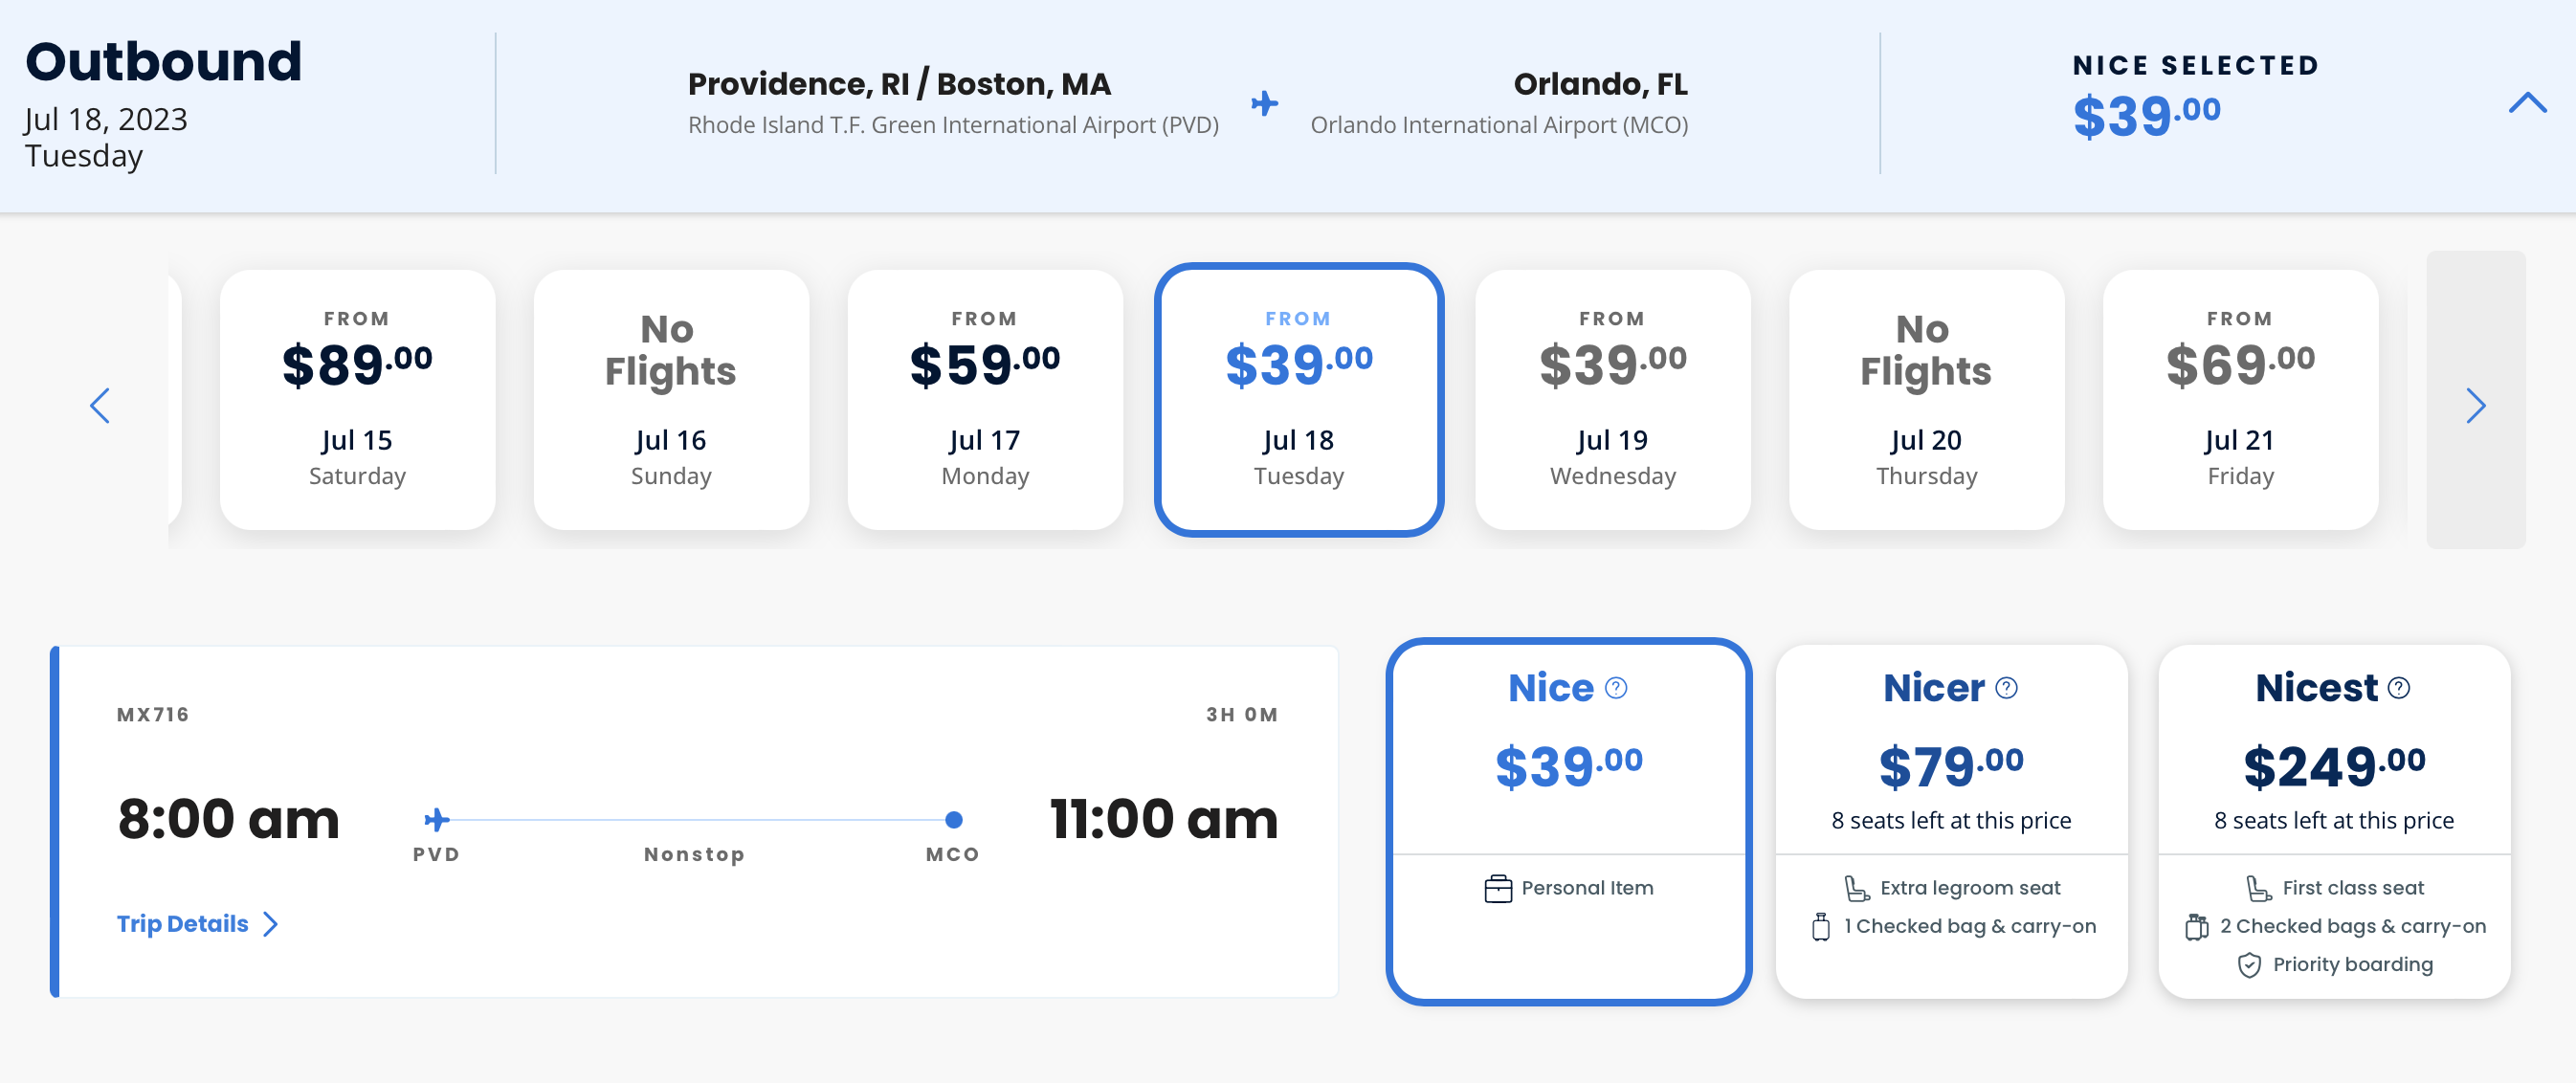Show later dates with right arrow

2475,405
